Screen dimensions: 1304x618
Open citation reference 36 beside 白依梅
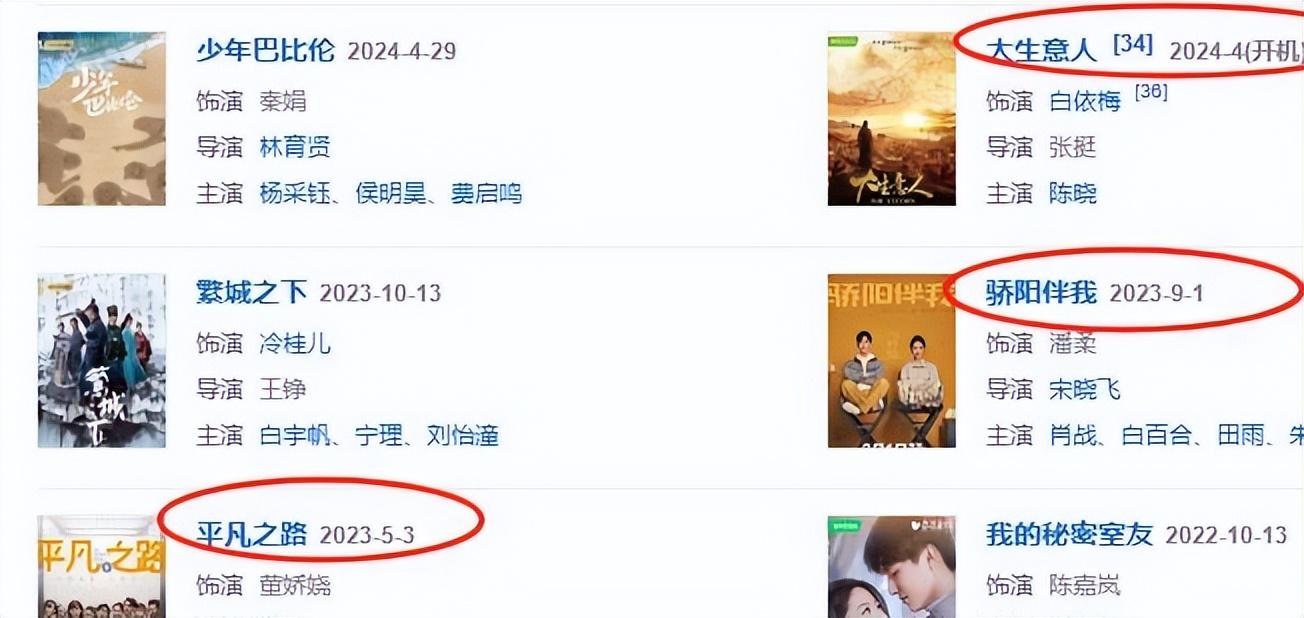tap(1151, 93)
